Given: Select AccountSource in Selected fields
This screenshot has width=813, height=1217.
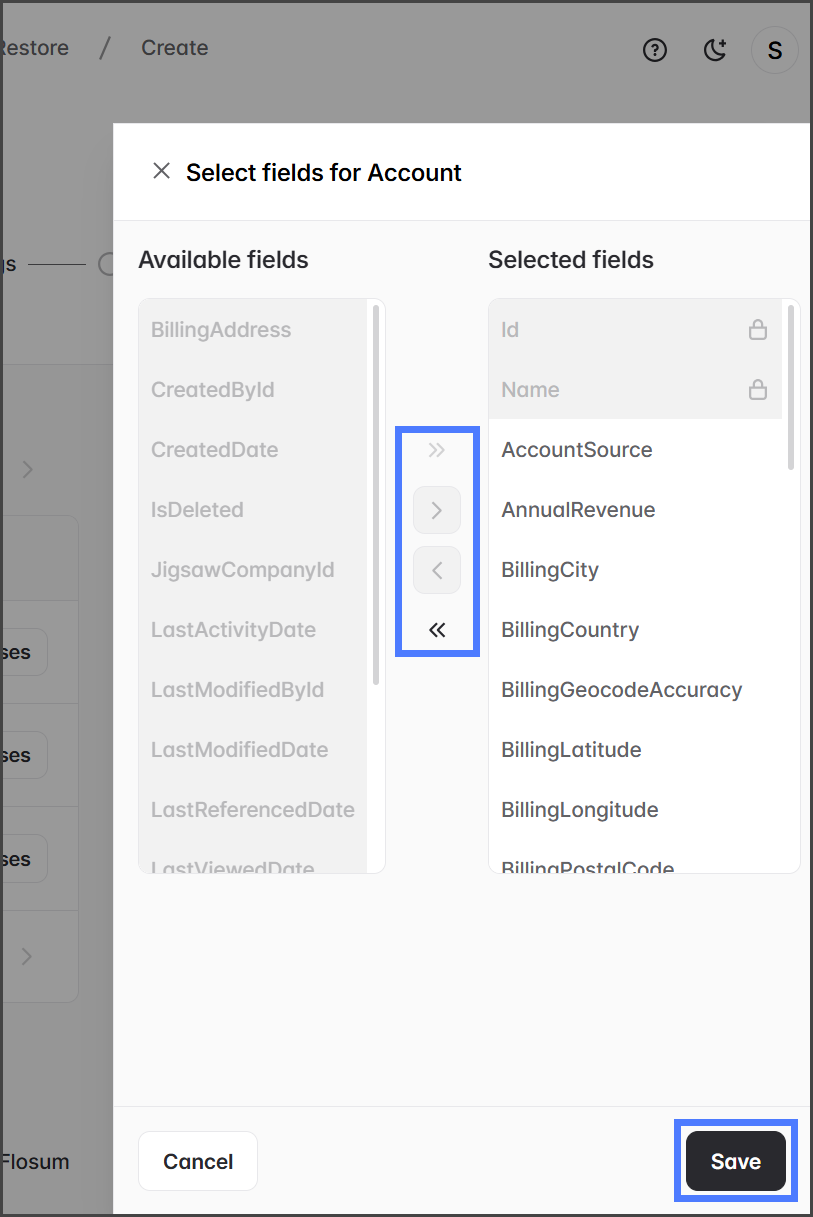Looking at the screenshot, I should click(x=577, y=450).
